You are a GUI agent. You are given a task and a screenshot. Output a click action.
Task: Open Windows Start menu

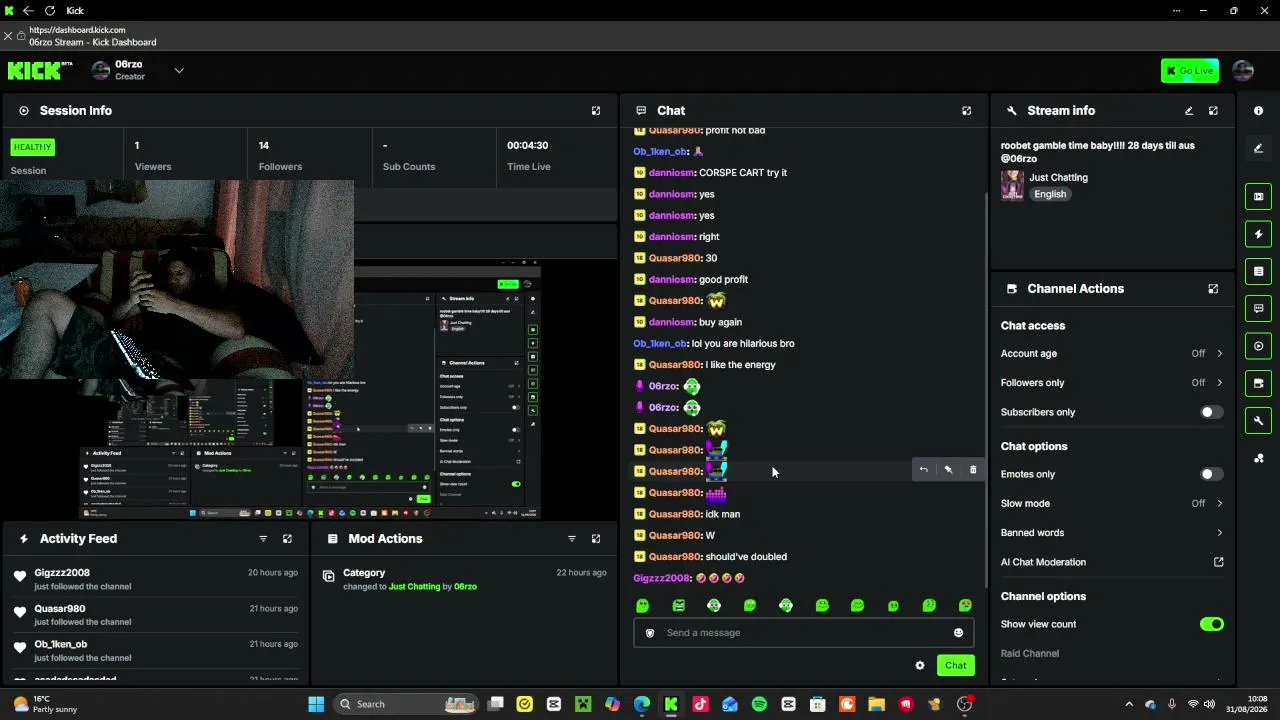pyautogui.click(x=316, y=704)
